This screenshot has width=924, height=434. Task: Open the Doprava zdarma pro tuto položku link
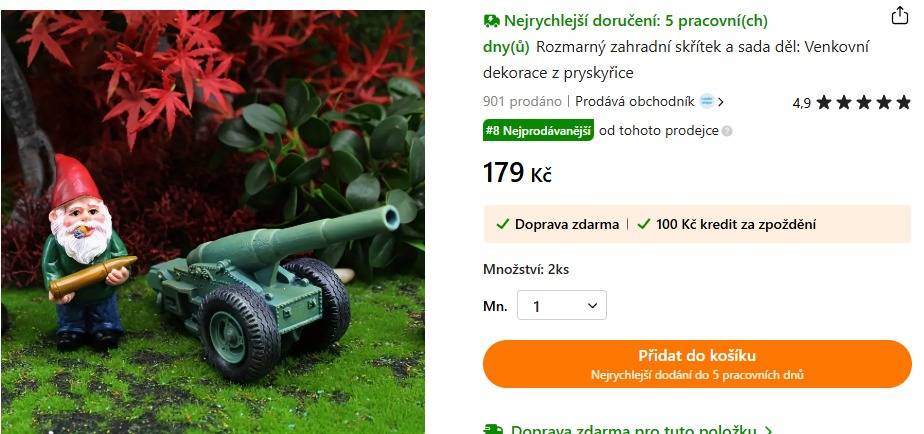(633, 430)
